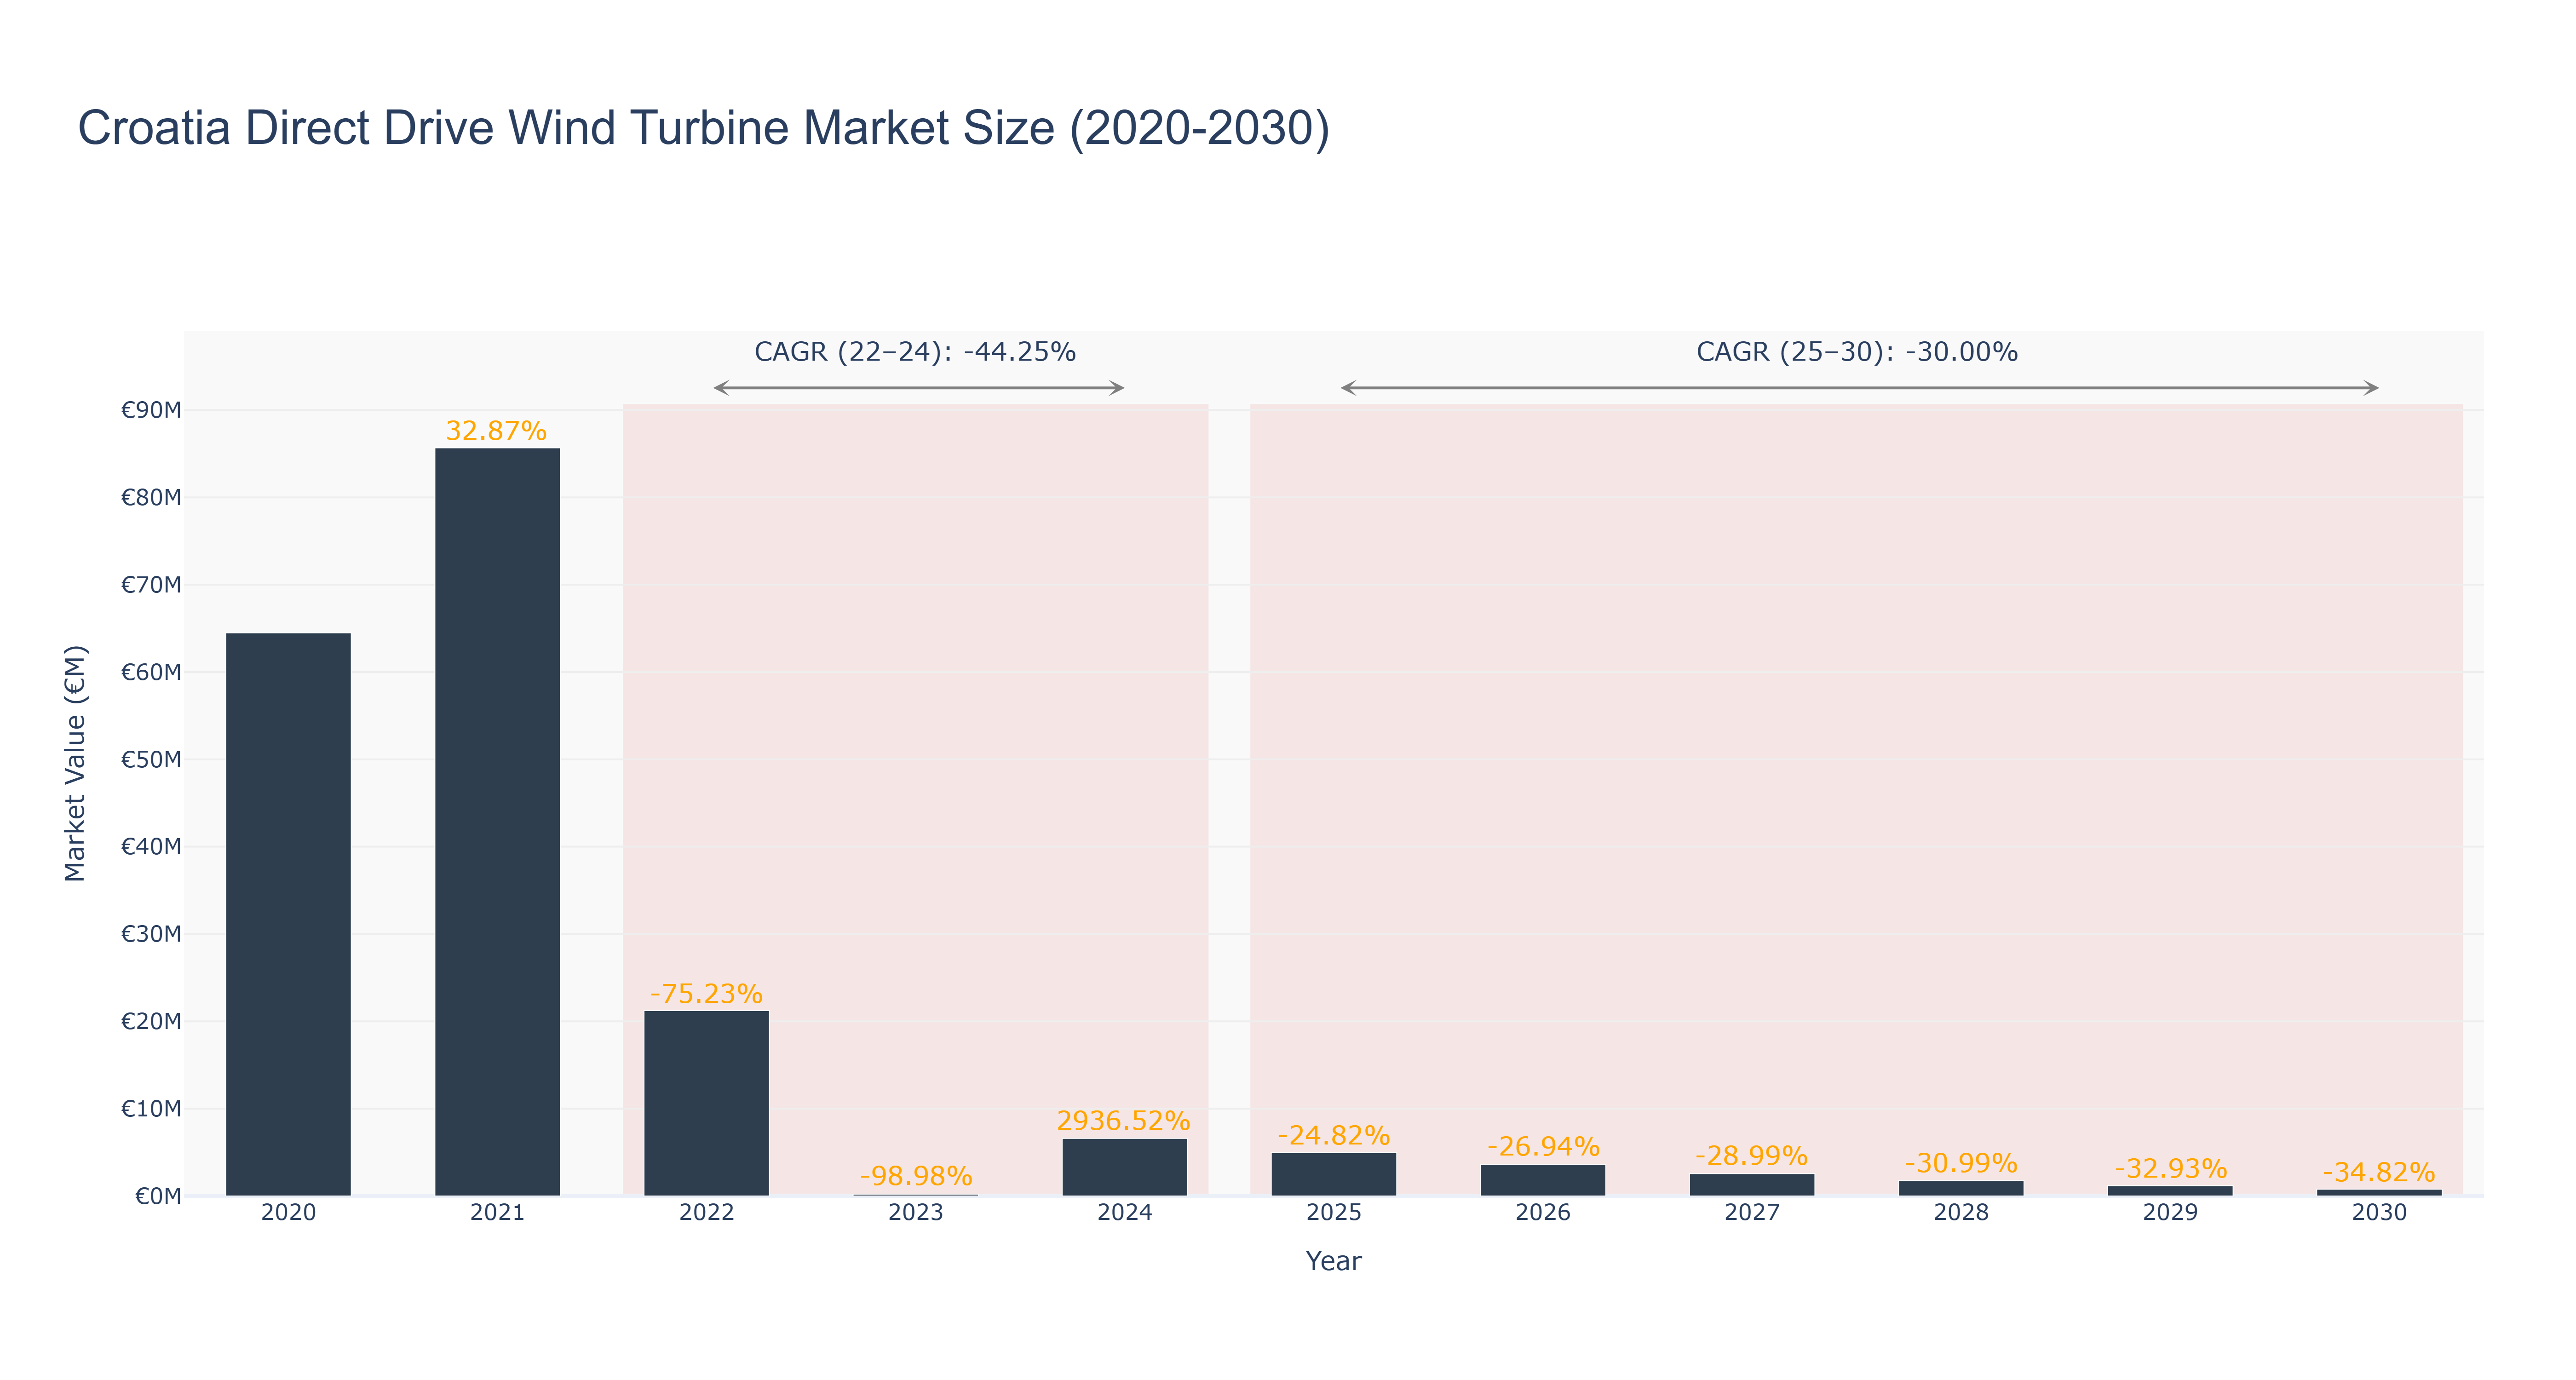
Task: Click the €30M y-axis tick label
Action: pos(151,934)
